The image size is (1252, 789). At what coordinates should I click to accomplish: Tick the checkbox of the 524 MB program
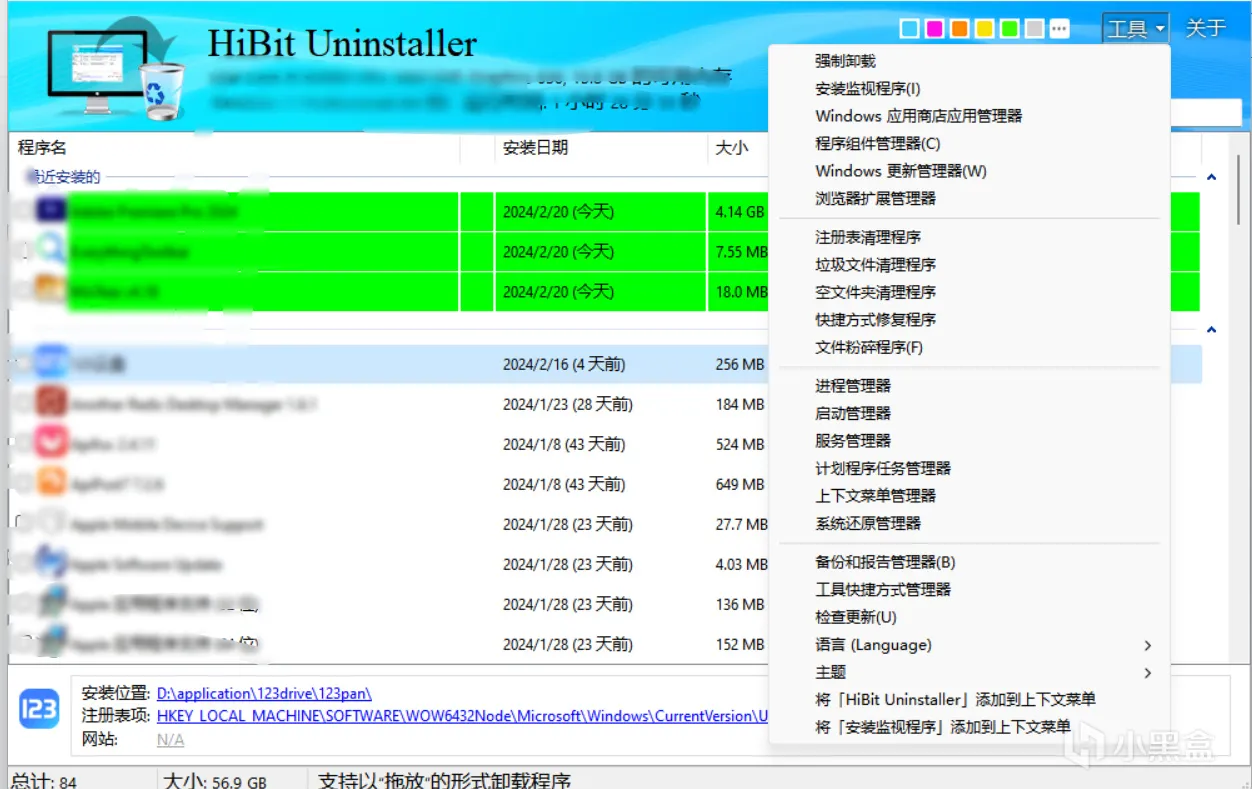point(22,444)
